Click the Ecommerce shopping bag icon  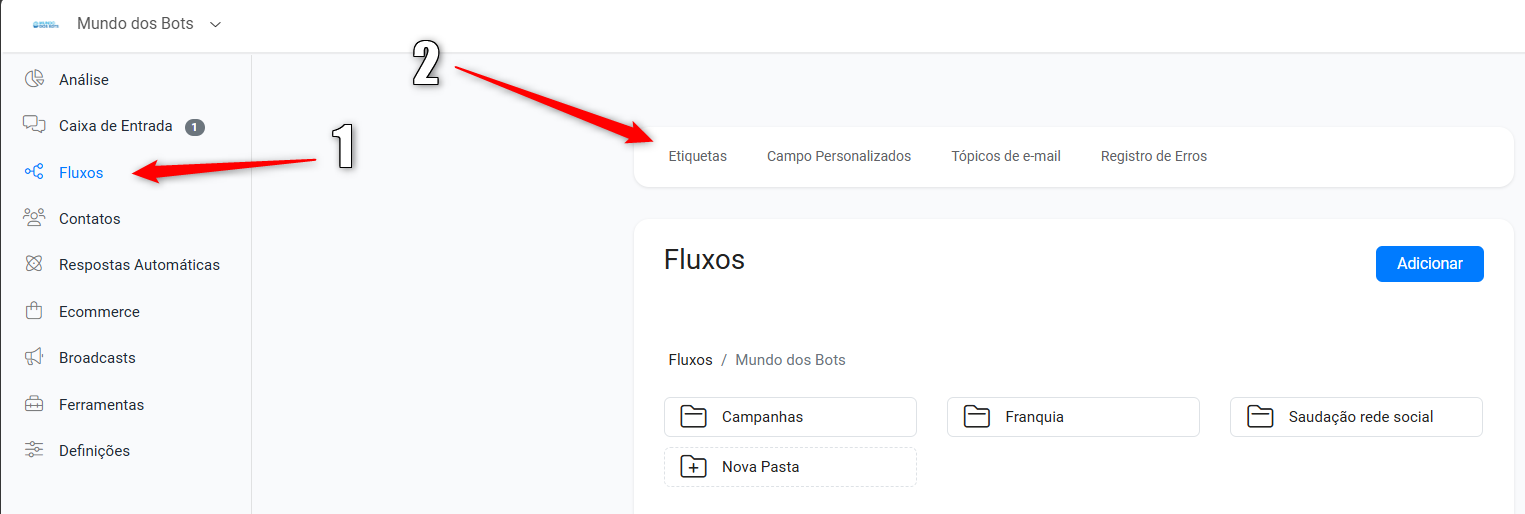(x=35, y=311)
